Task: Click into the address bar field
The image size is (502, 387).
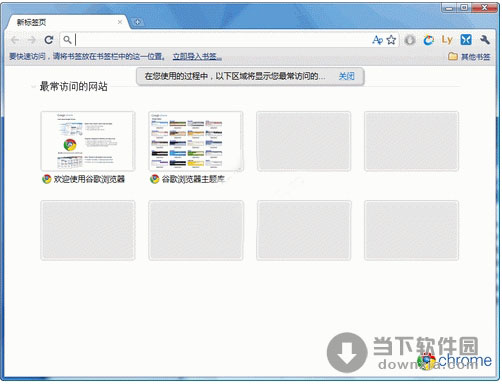Action: [x=222, y=40]
